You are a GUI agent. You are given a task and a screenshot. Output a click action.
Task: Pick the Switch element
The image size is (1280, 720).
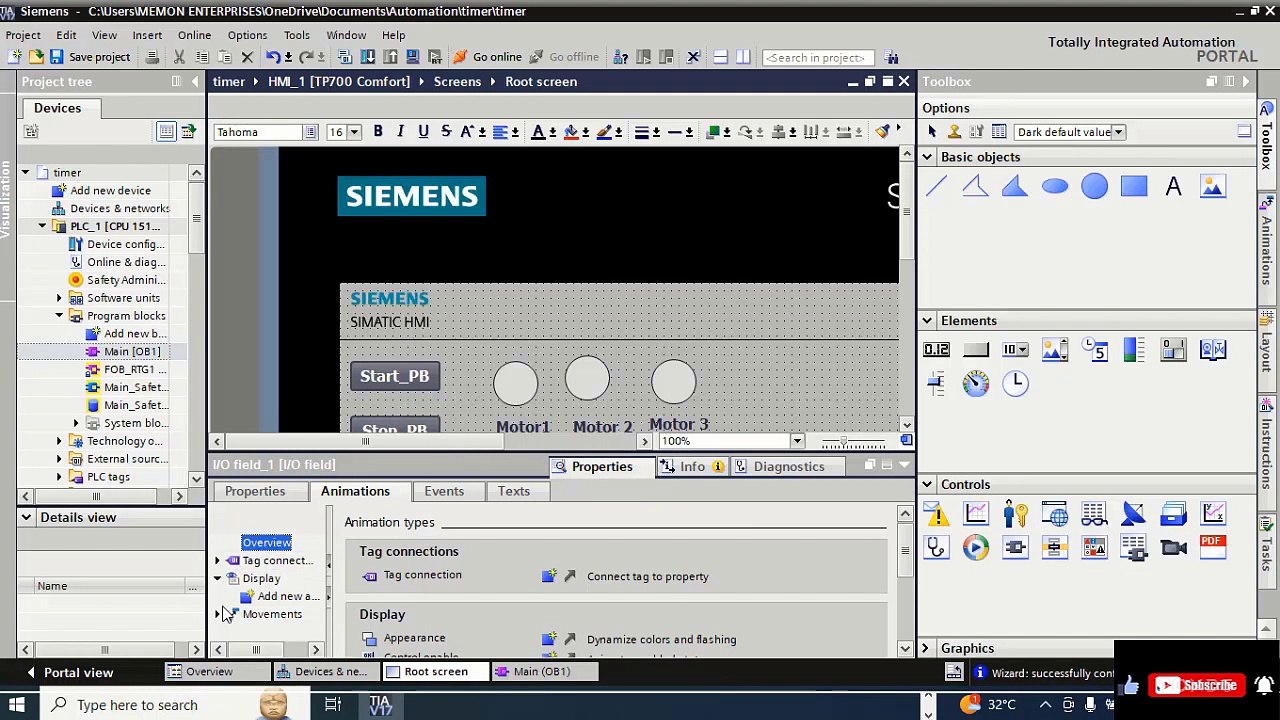pos(1173,350)
